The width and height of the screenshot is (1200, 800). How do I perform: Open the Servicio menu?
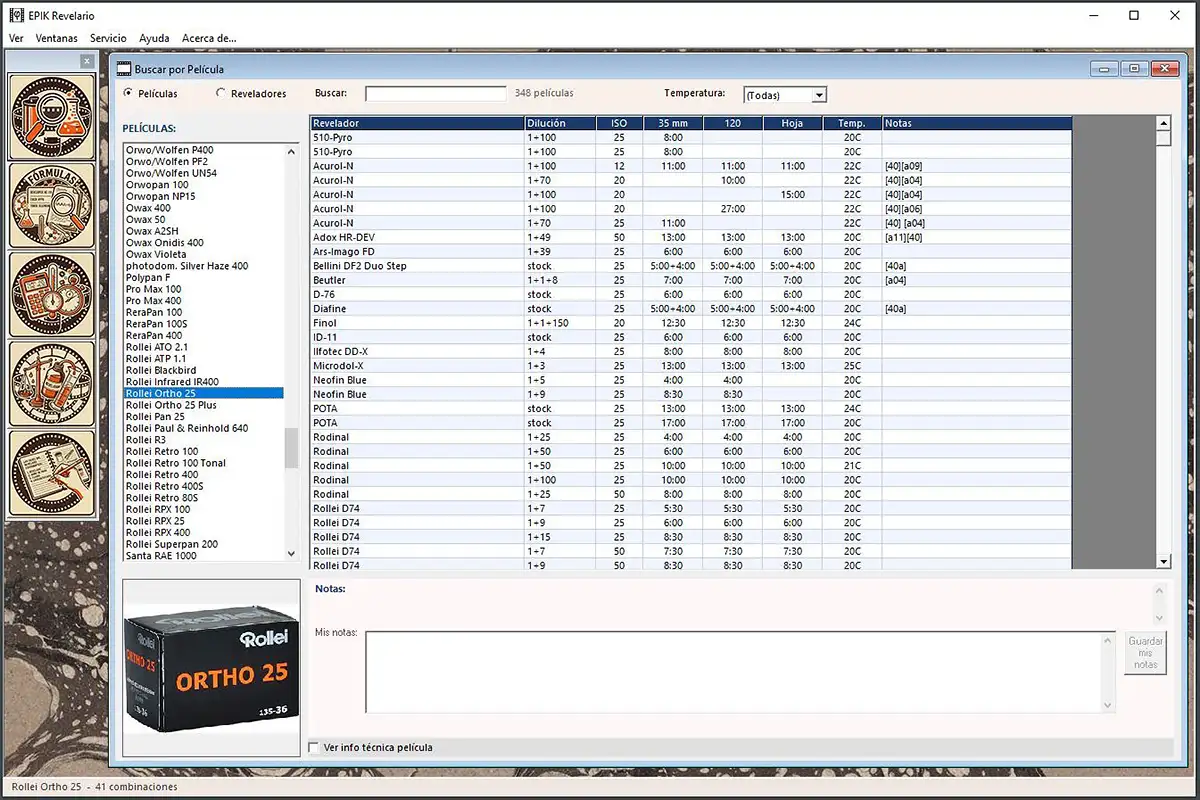[x=108, y=38]
